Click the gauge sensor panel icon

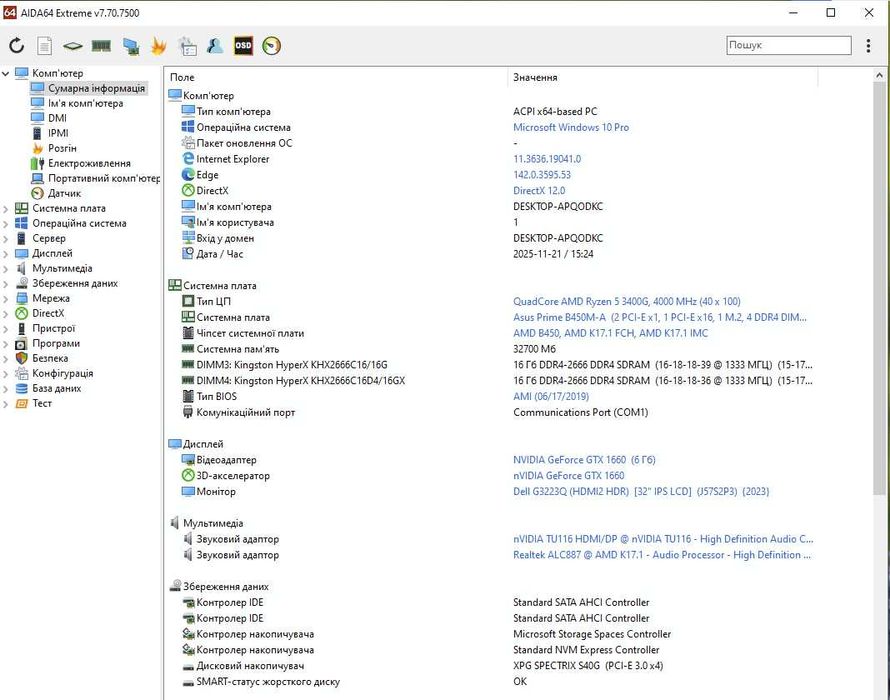(x=271, y=45)
